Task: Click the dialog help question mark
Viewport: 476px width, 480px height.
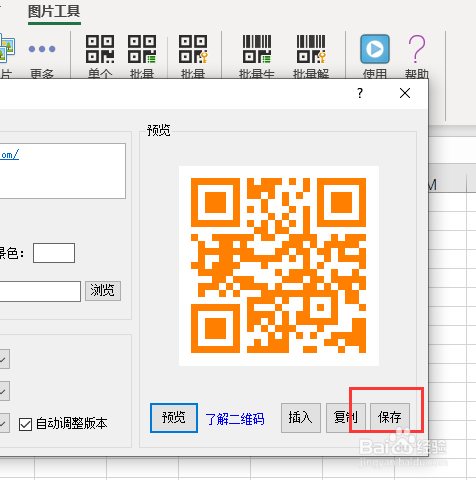Action: 360,93
